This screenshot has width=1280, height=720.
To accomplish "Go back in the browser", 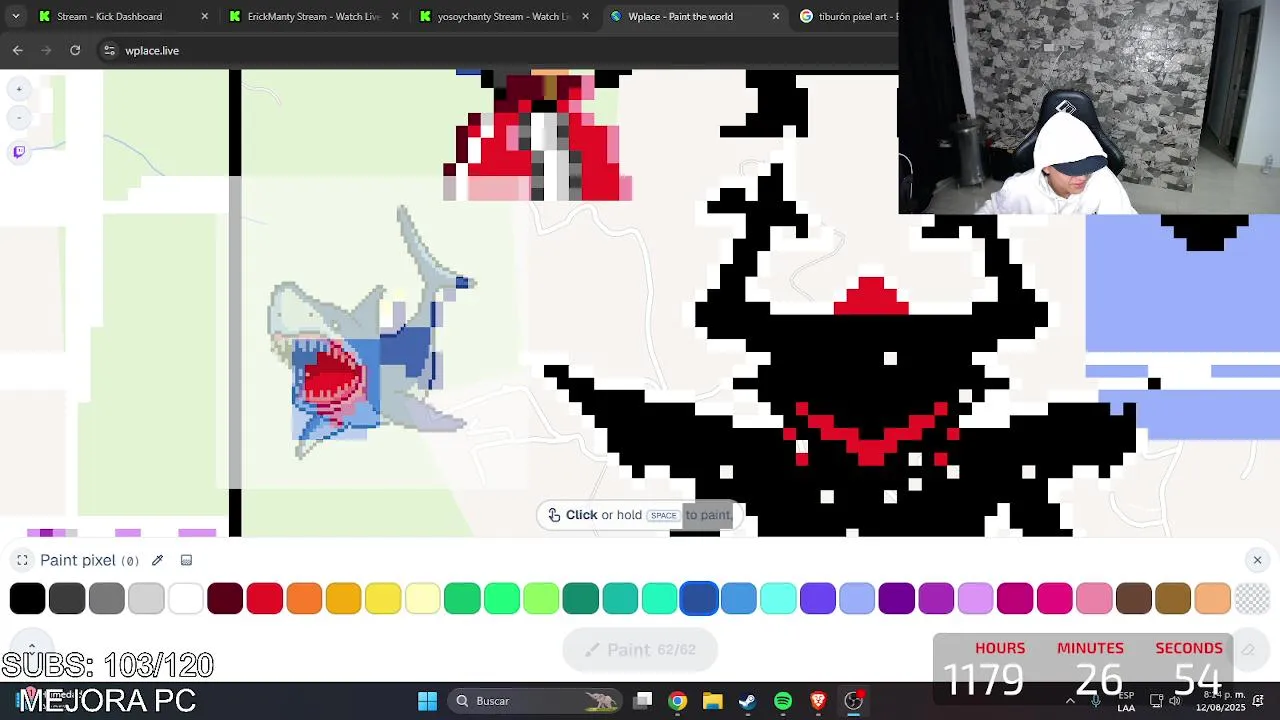I will coord(18,50).
